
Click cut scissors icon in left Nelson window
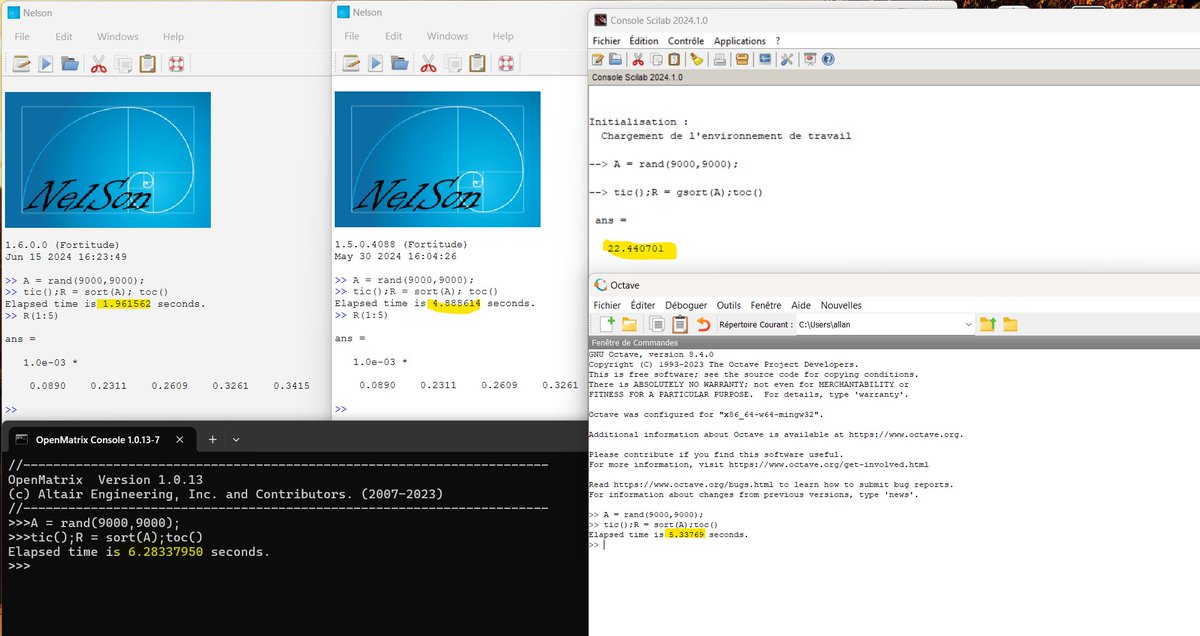(99, 64)
